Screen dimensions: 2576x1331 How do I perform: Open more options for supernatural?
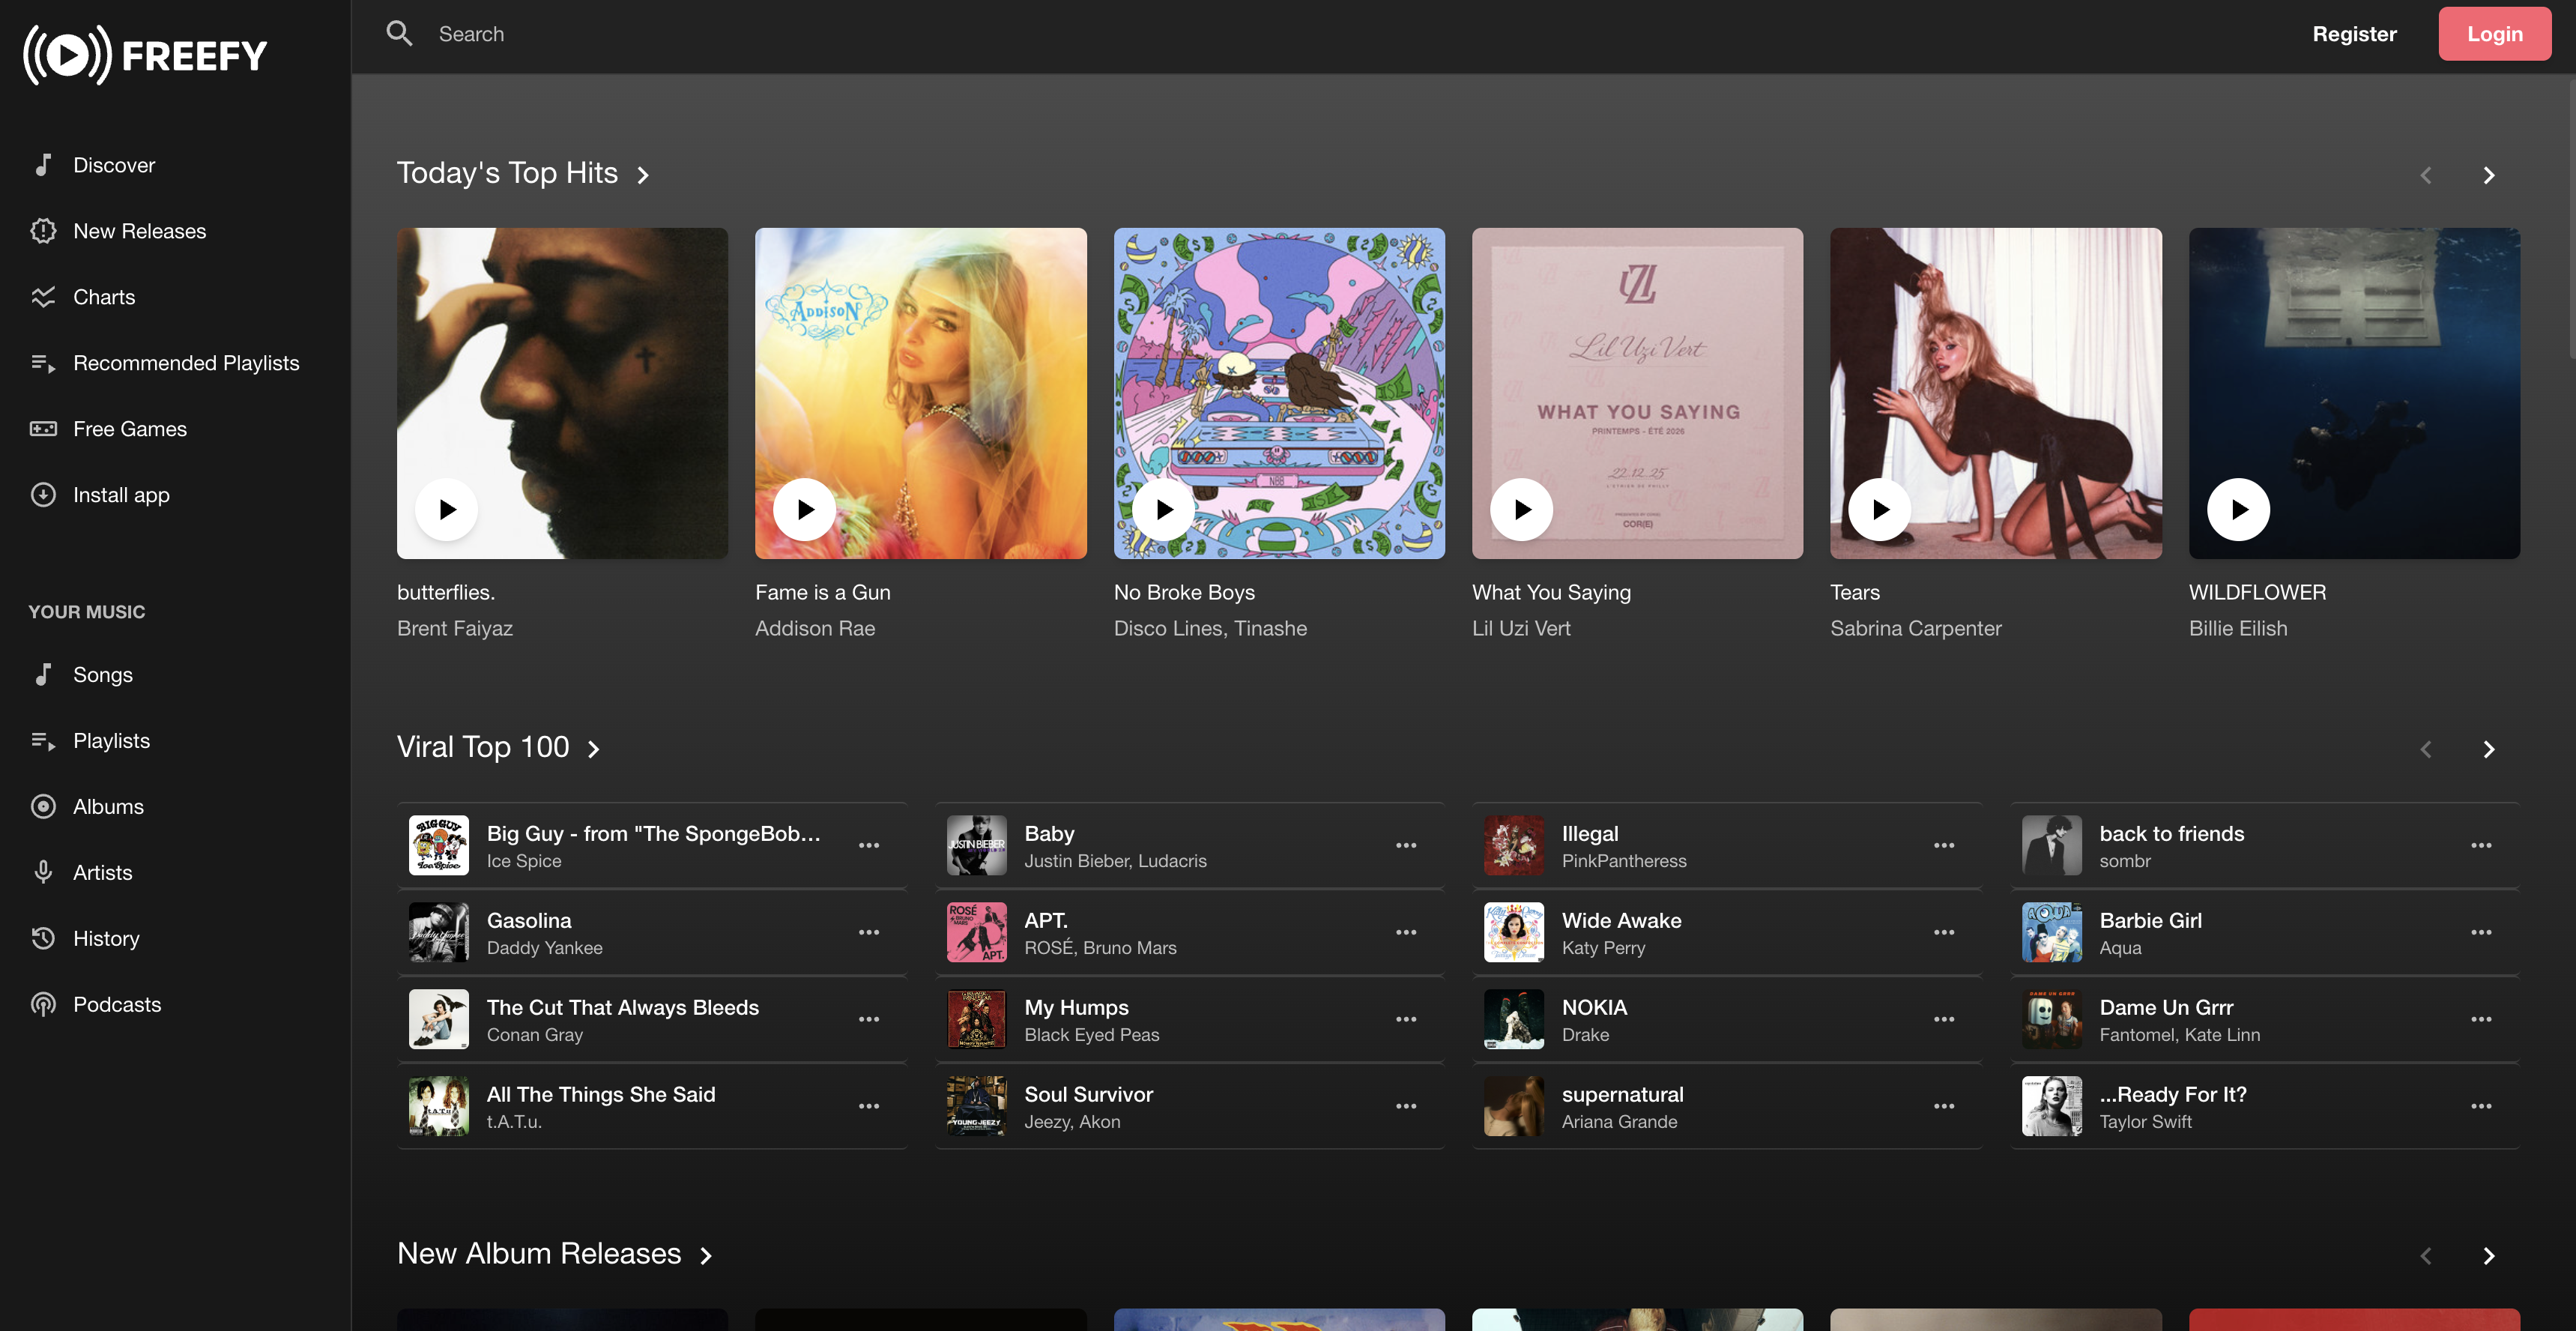coord(1944,1107)
